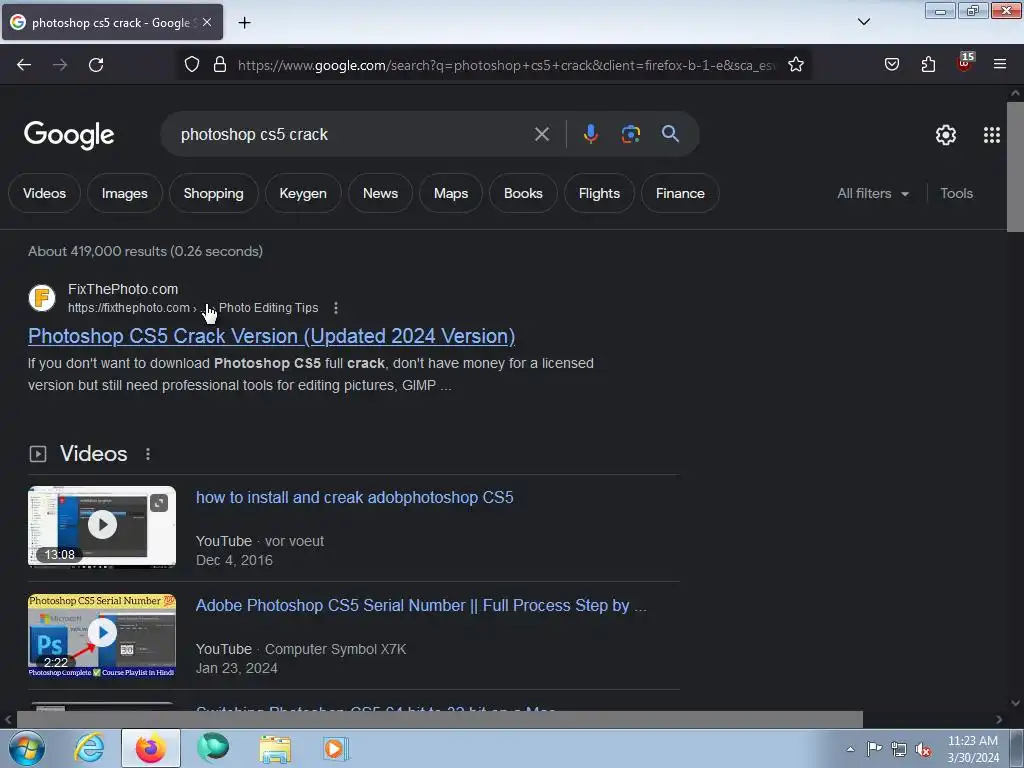Select the Keygen filter chip

302,193
